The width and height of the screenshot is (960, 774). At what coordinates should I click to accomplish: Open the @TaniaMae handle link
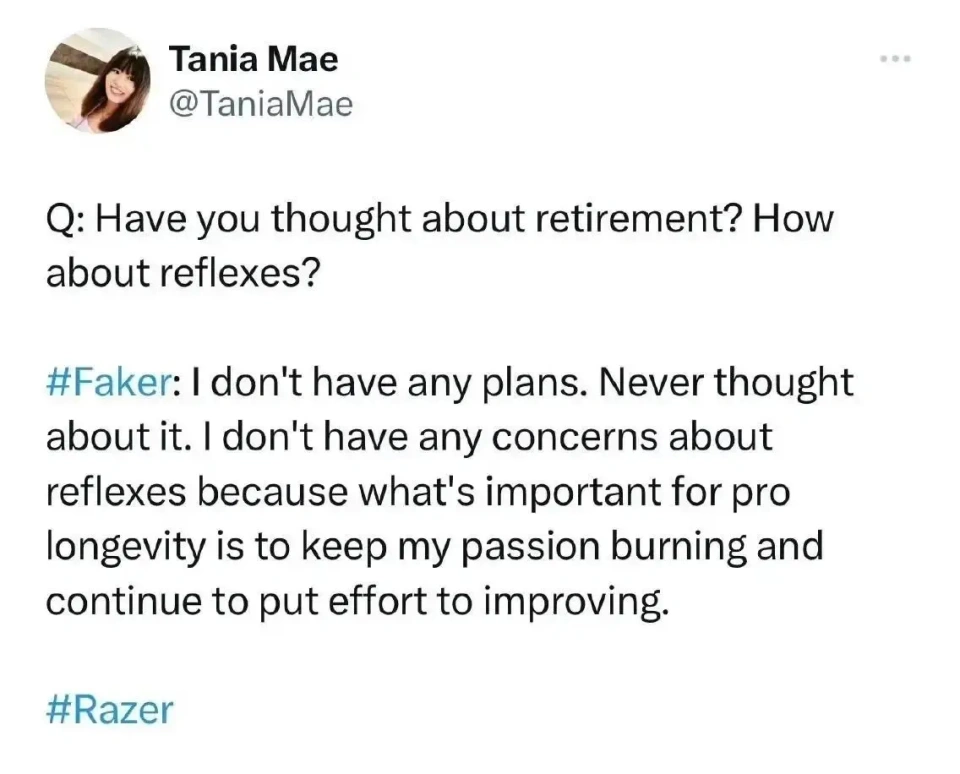[x=261, y=104]
